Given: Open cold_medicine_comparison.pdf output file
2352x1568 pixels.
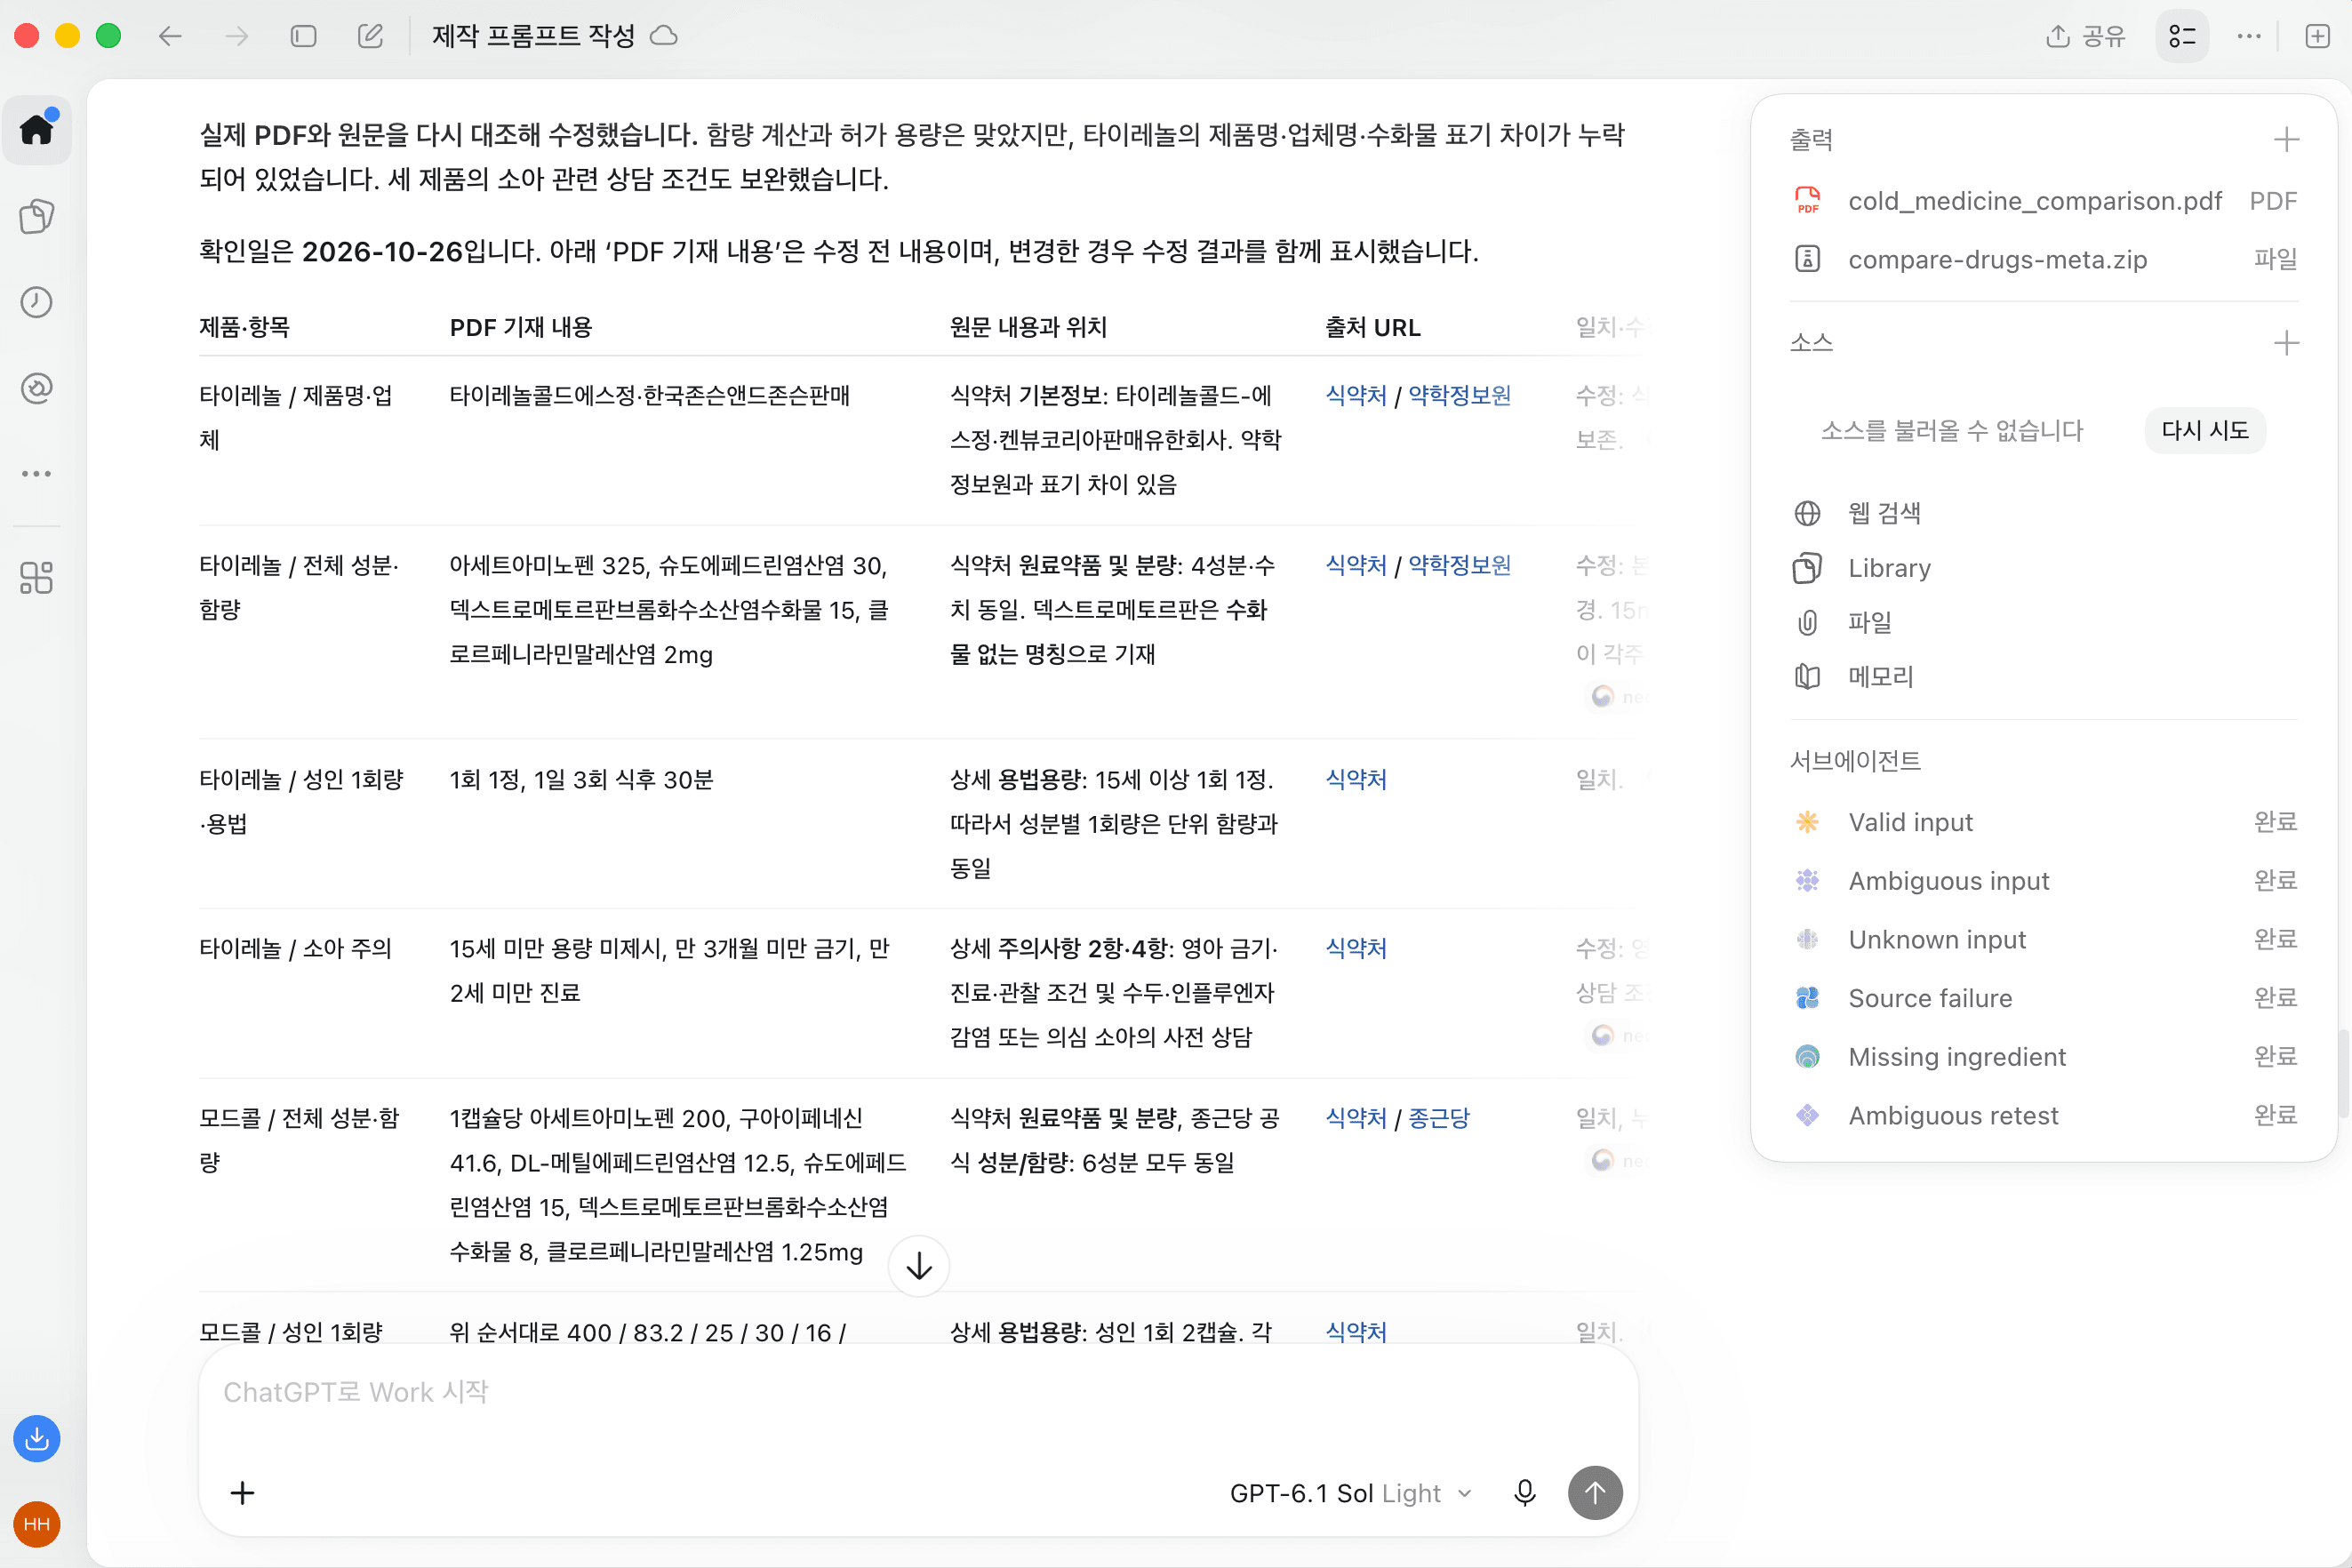Looking at the screenshot, I should point(2043,201).
